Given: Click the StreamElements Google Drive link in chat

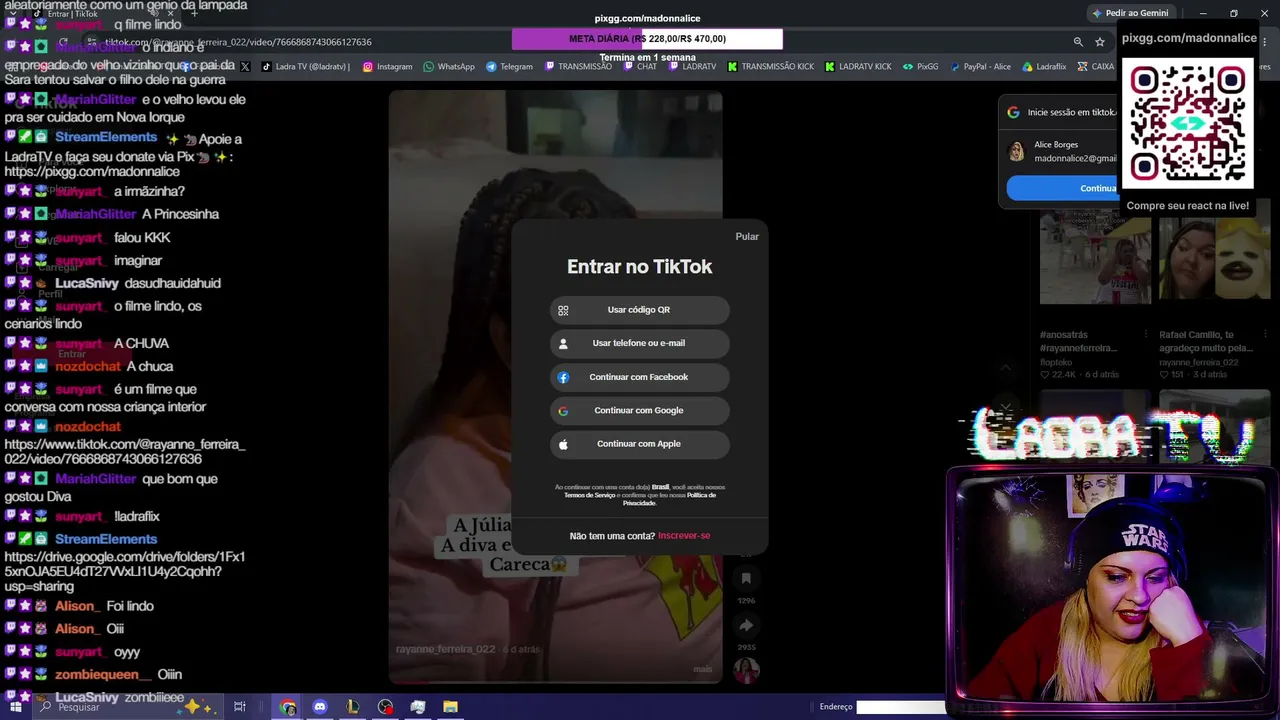Looking at the screenshot, I should pos(124,570).
